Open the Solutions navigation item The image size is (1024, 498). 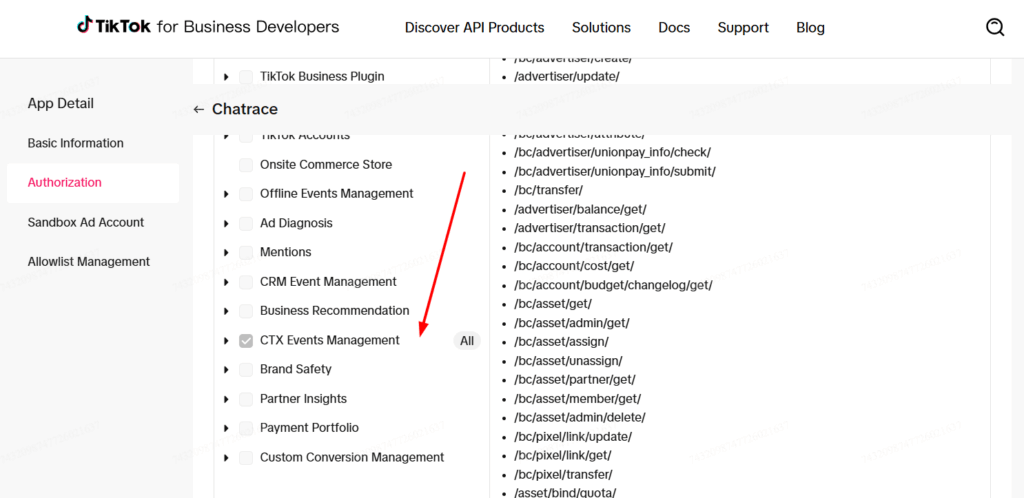[x=601, y=27]
